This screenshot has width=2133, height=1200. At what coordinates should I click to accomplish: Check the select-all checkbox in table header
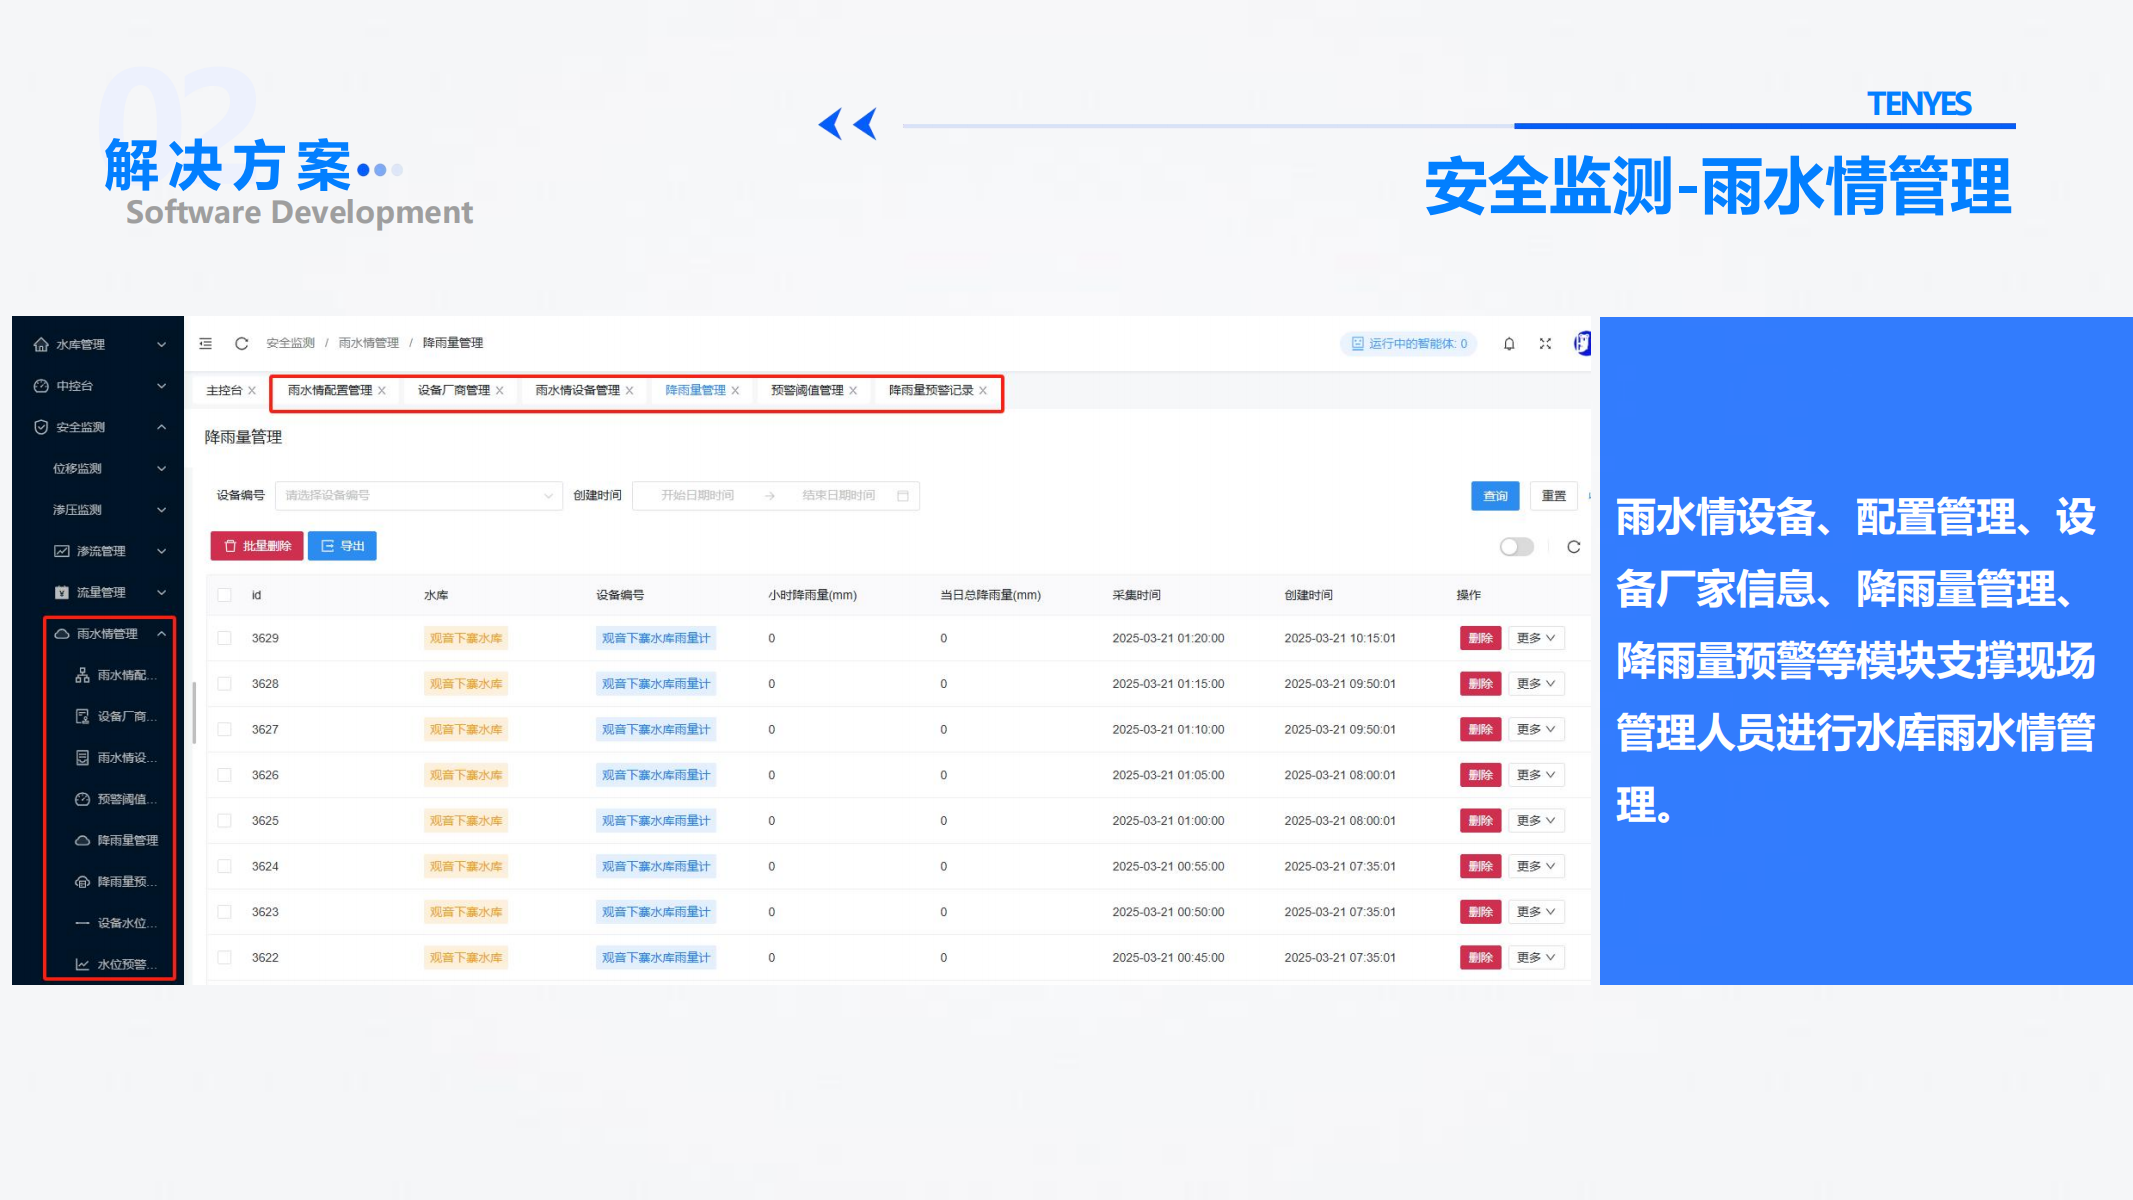[x=225, y=595]
